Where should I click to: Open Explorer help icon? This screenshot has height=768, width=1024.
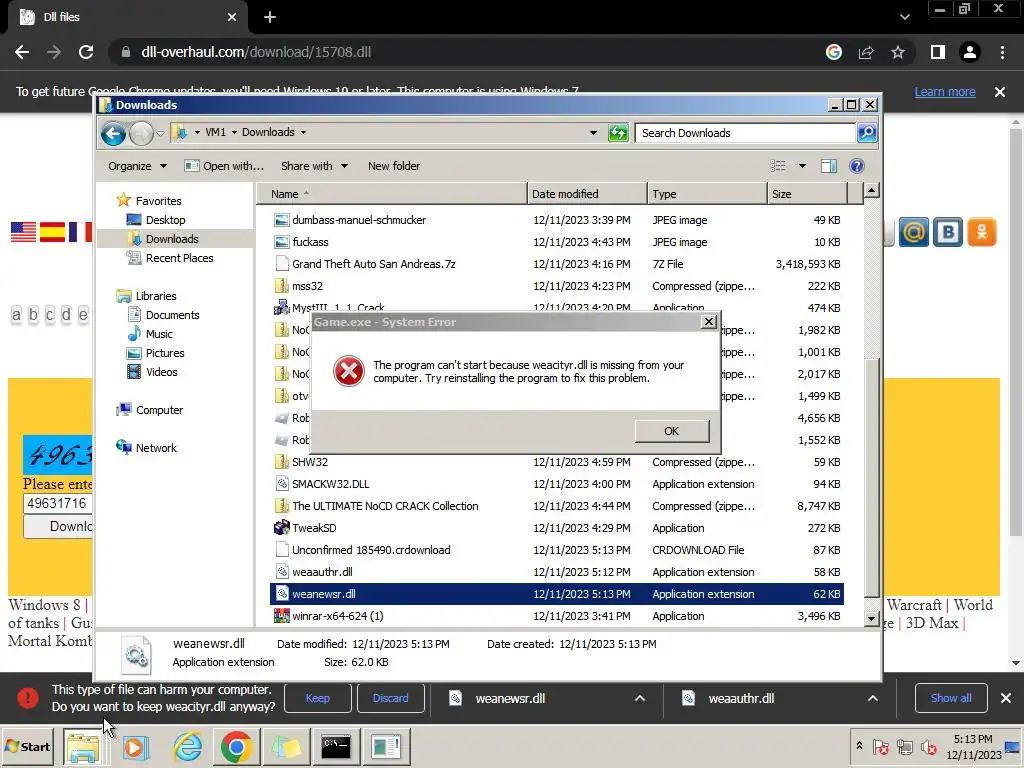point(857,166)
